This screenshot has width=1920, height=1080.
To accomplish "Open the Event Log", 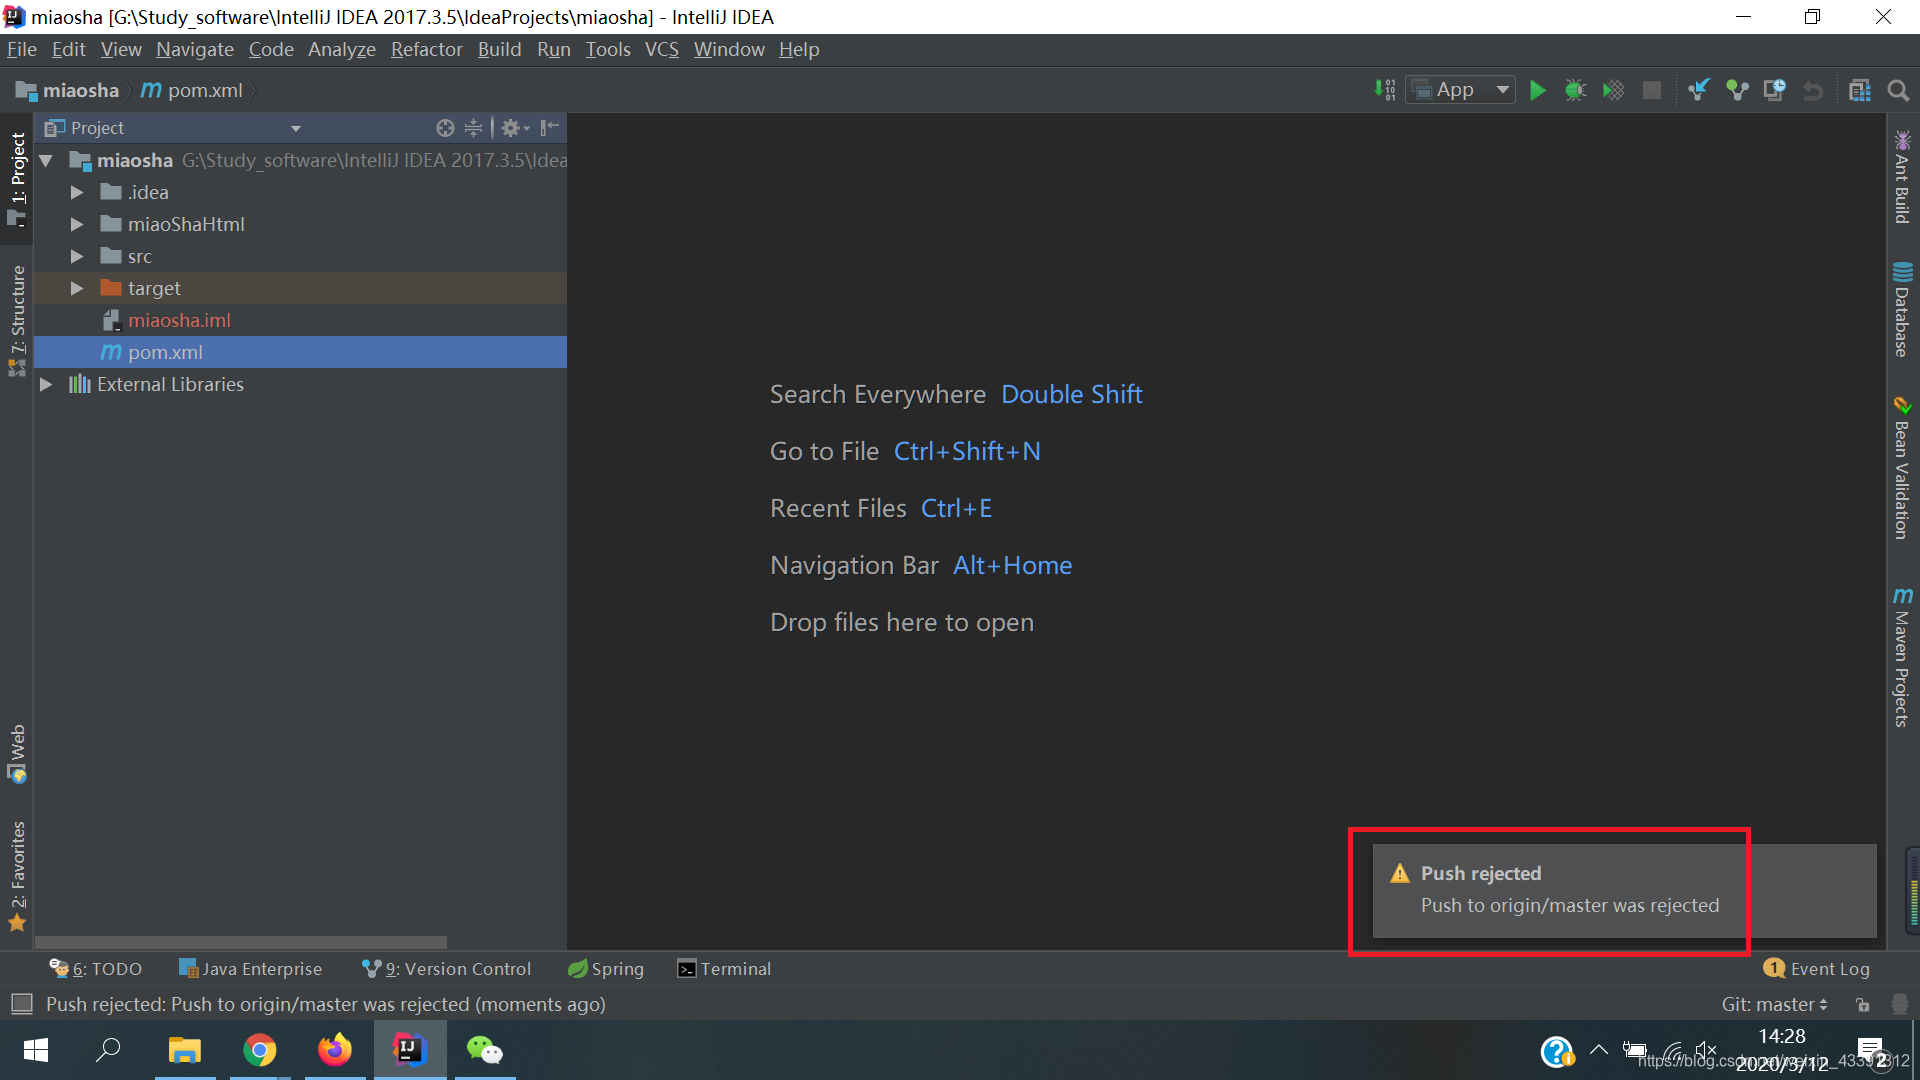I will coord(1817,968).
